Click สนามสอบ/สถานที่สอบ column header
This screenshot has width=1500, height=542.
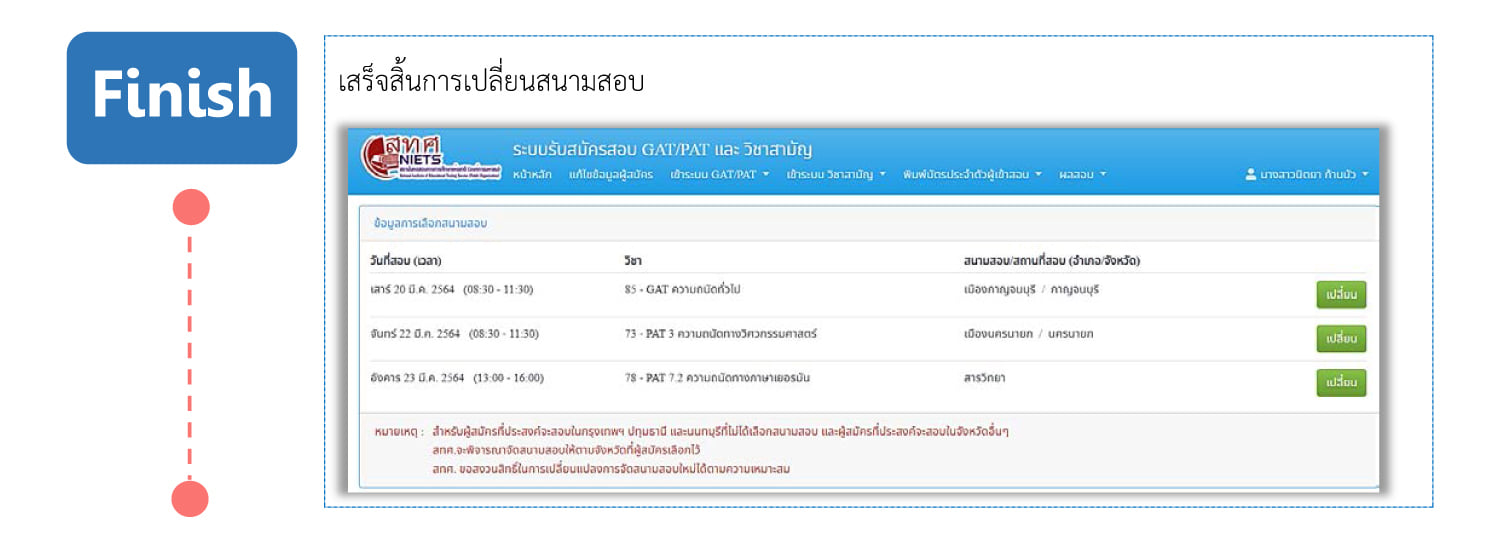tap(1052, 261)
